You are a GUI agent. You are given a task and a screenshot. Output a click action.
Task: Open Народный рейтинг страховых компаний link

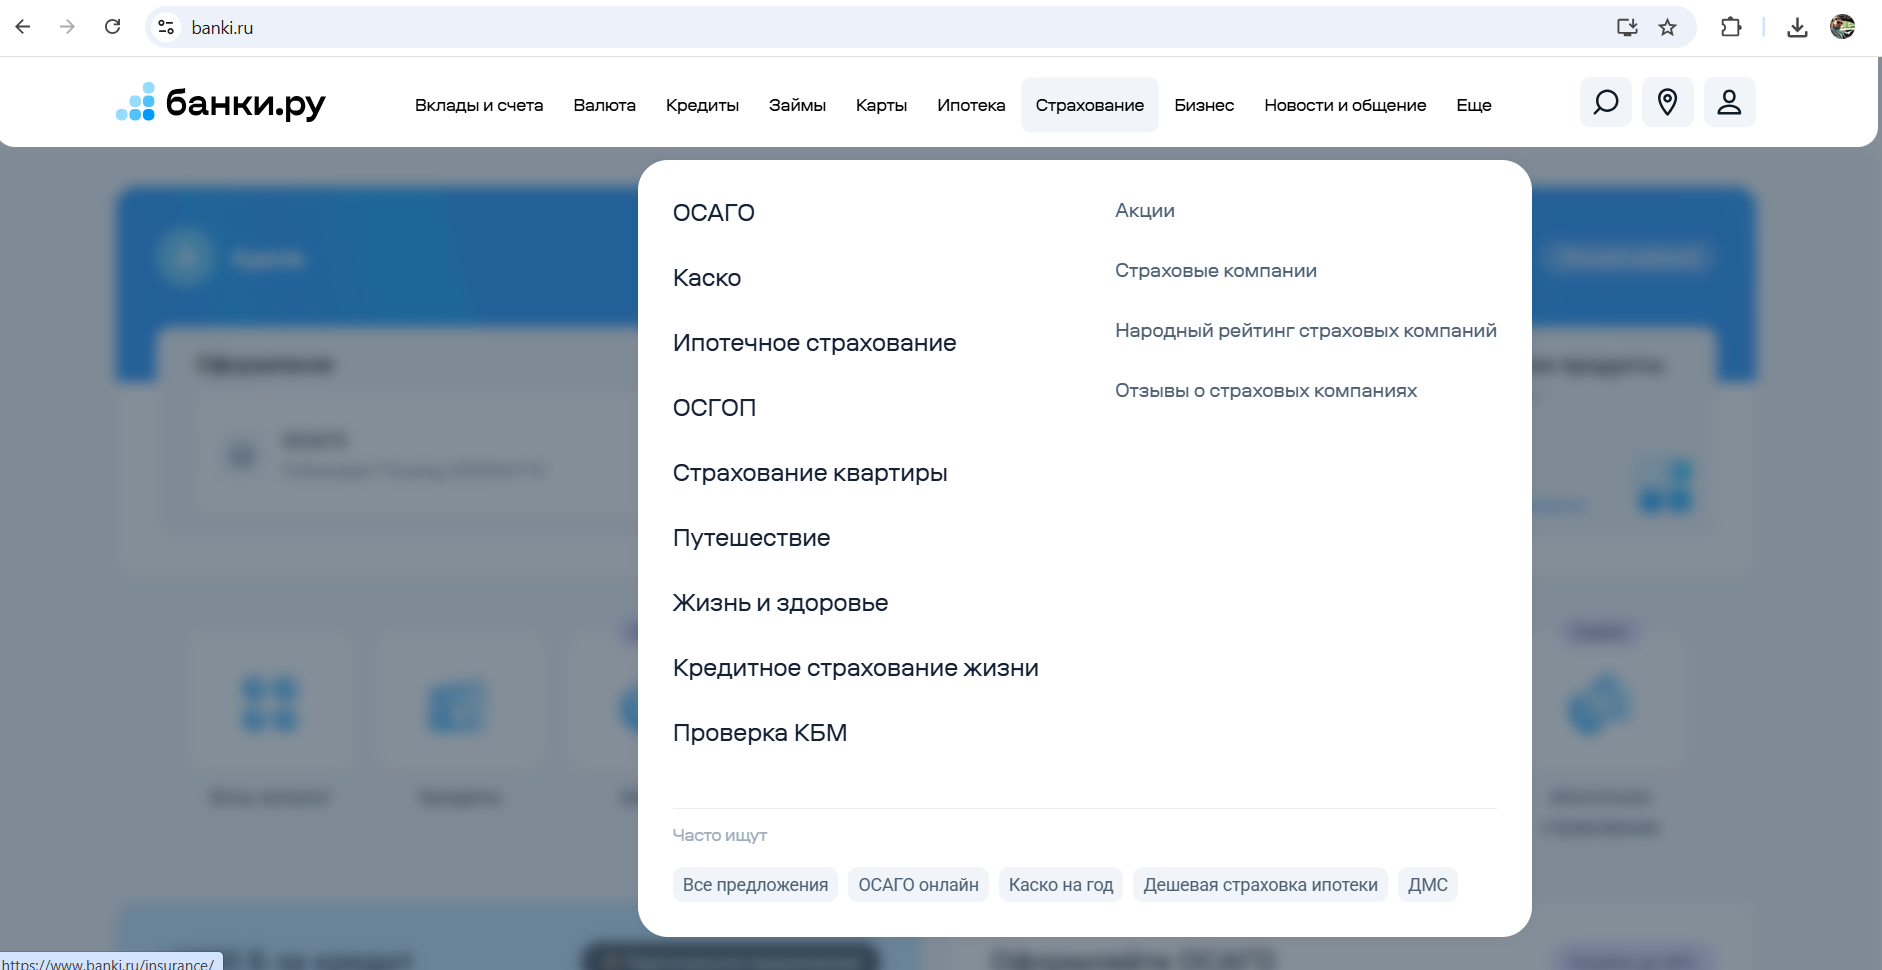(x=1305, y=331)
